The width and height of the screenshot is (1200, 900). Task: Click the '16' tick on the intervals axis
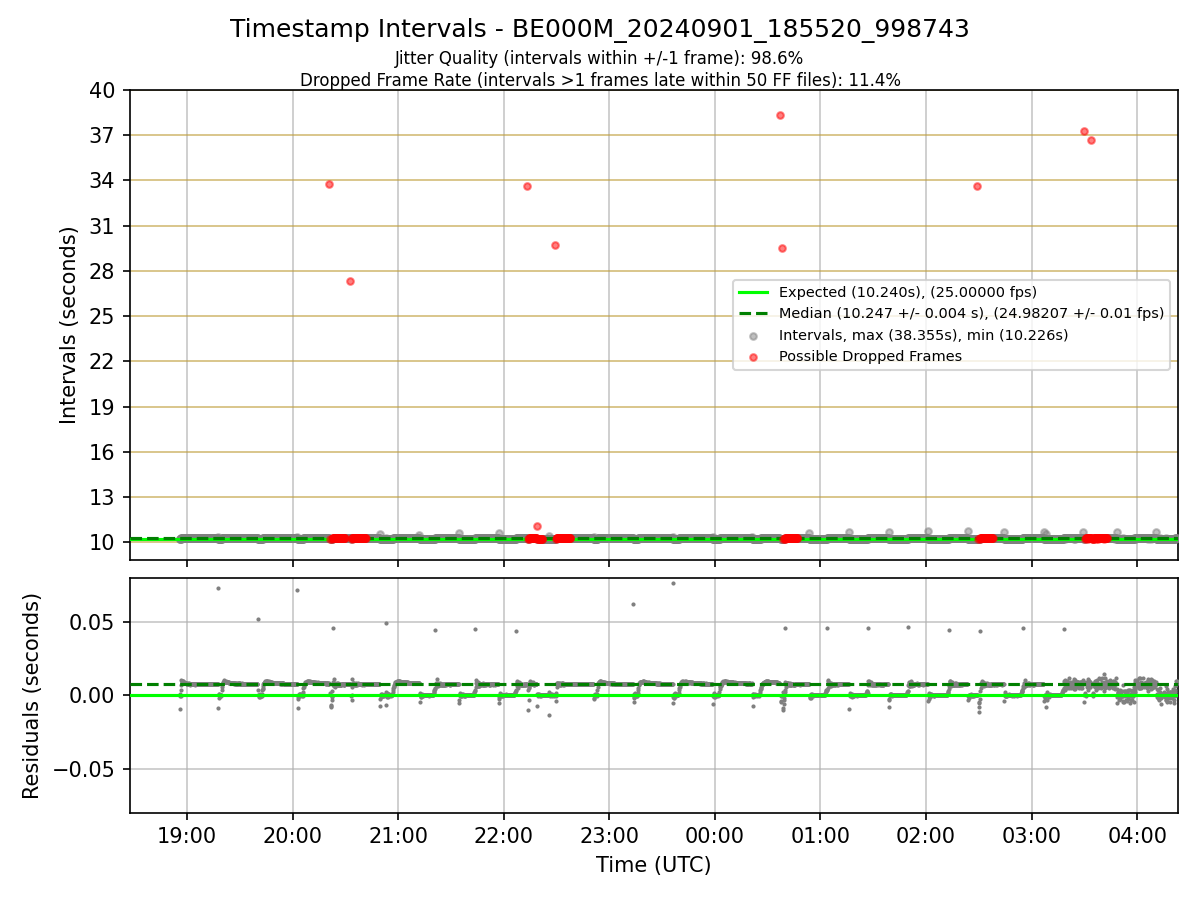coord(104,452)
